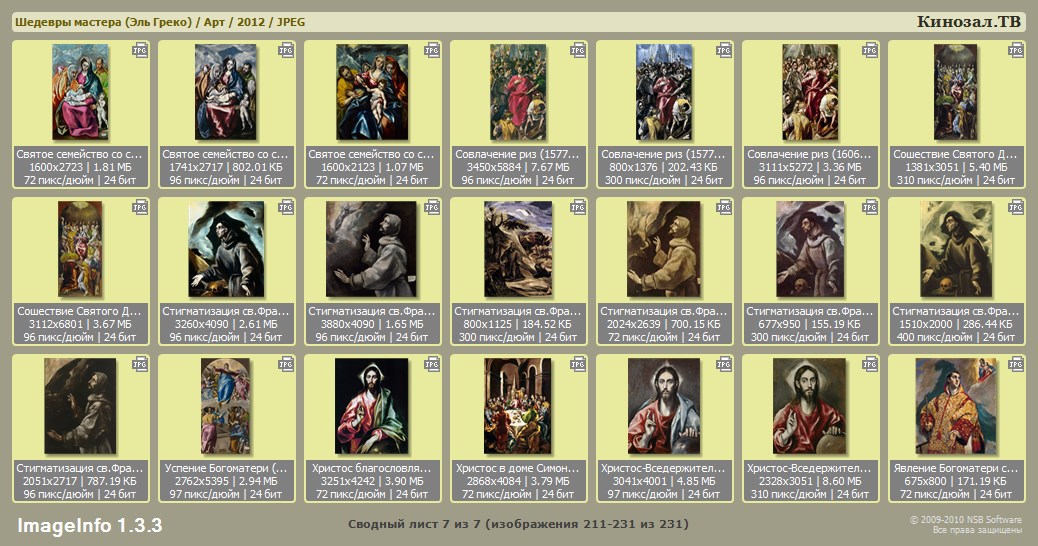This screenshot has height=546, width=1038.
Task: Select the Христос-Вседержитель thumbnail sized 2328x3051
Action: click(x=810, y=405)
